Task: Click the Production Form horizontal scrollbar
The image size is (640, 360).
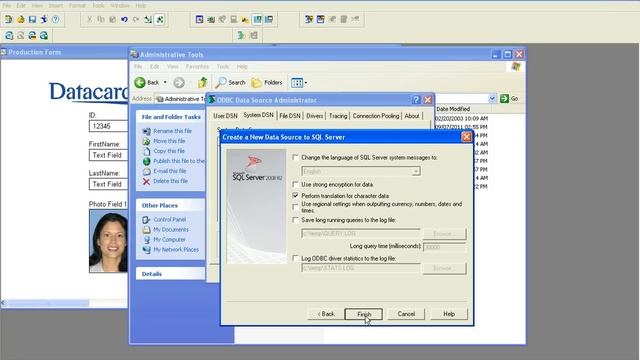Action: [64, 303]
